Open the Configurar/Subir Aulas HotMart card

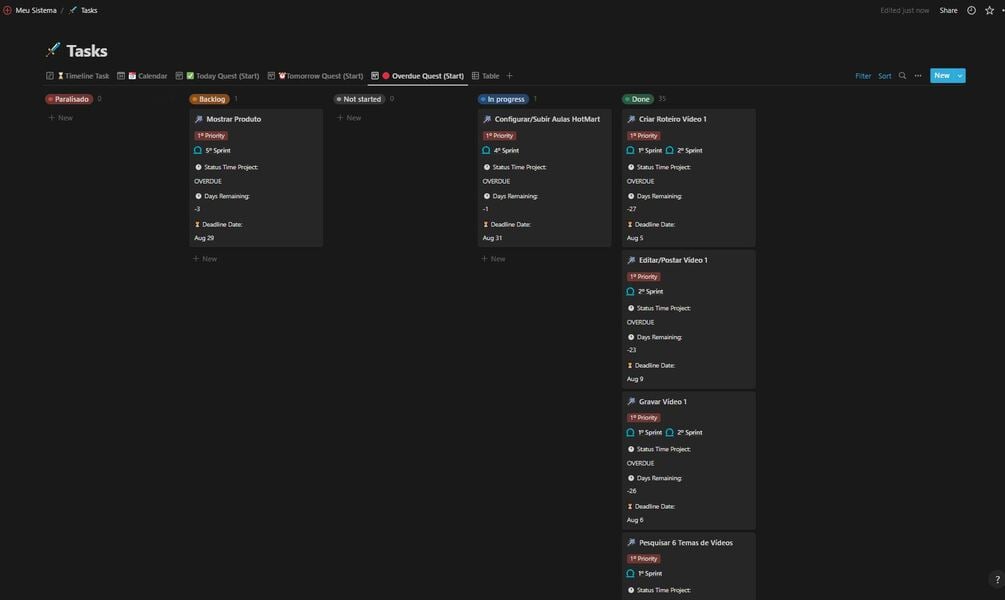coord(544,178)
